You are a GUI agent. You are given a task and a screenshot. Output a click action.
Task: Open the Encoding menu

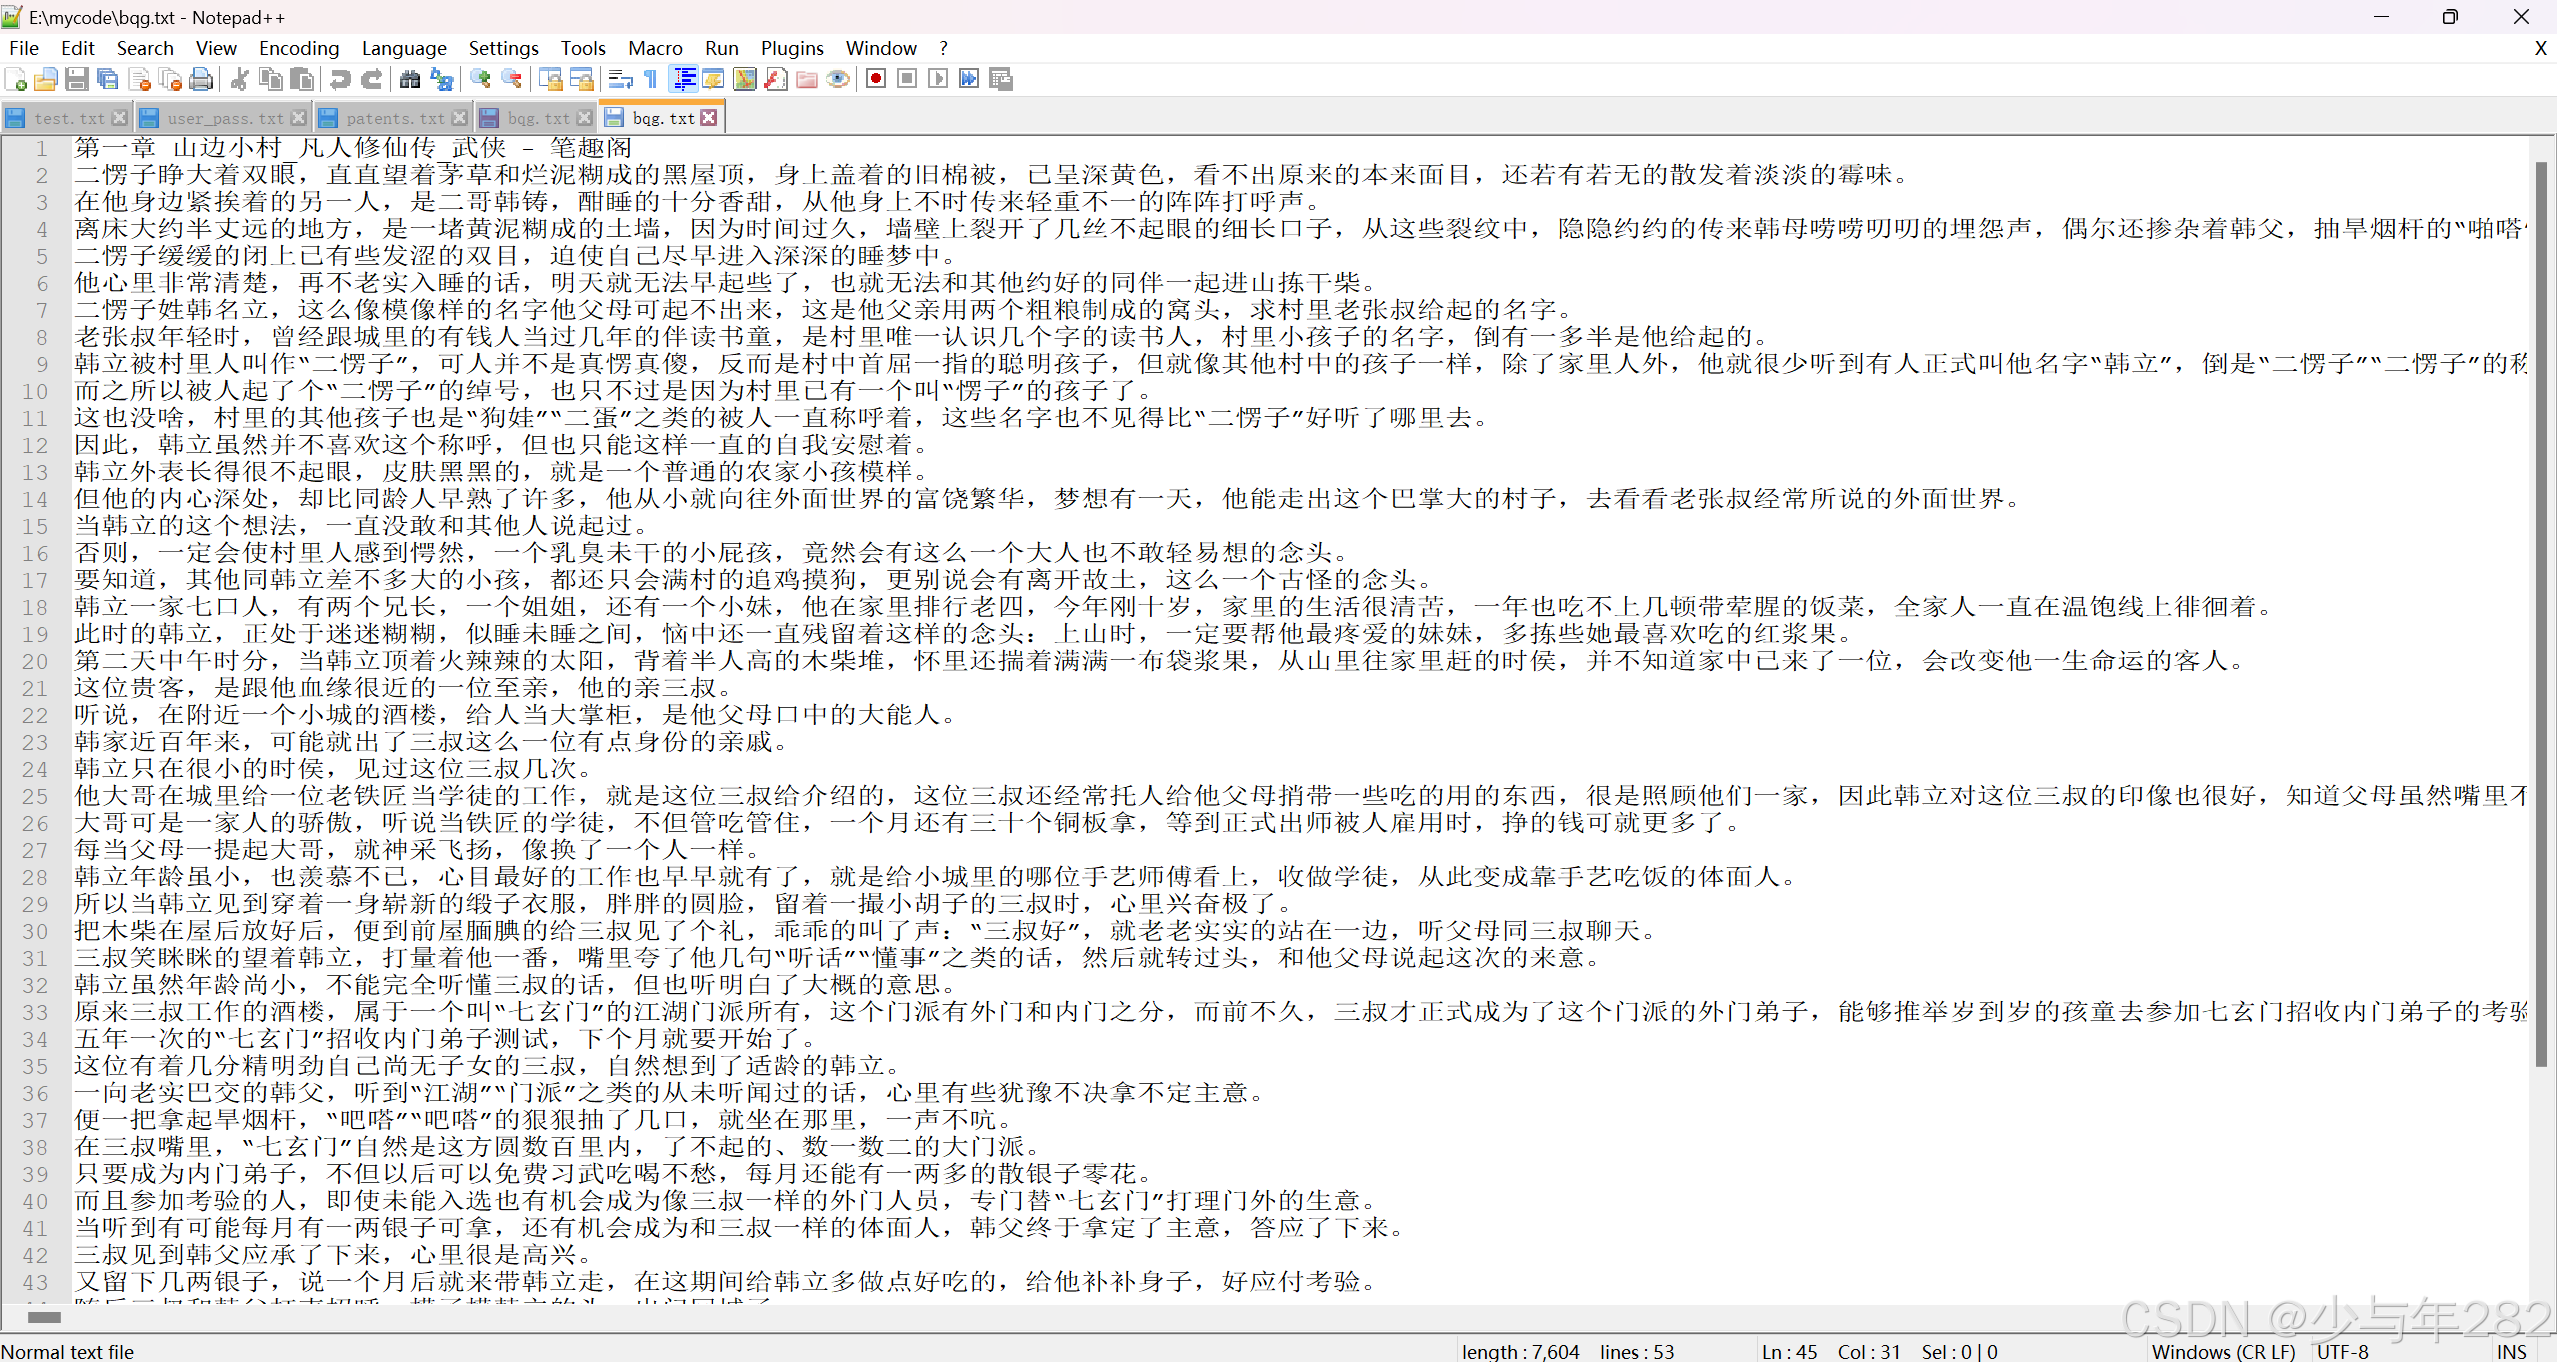tap(299, 48)
